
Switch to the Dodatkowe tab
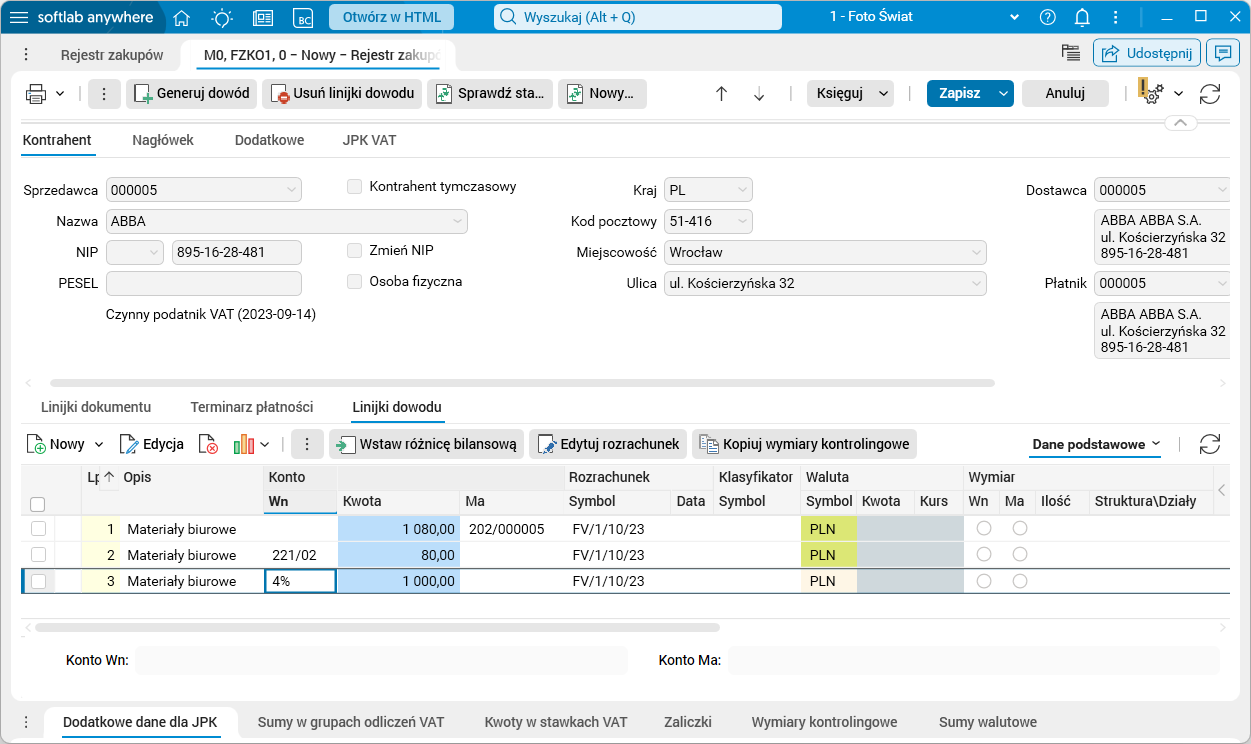(x=269, y=141)
